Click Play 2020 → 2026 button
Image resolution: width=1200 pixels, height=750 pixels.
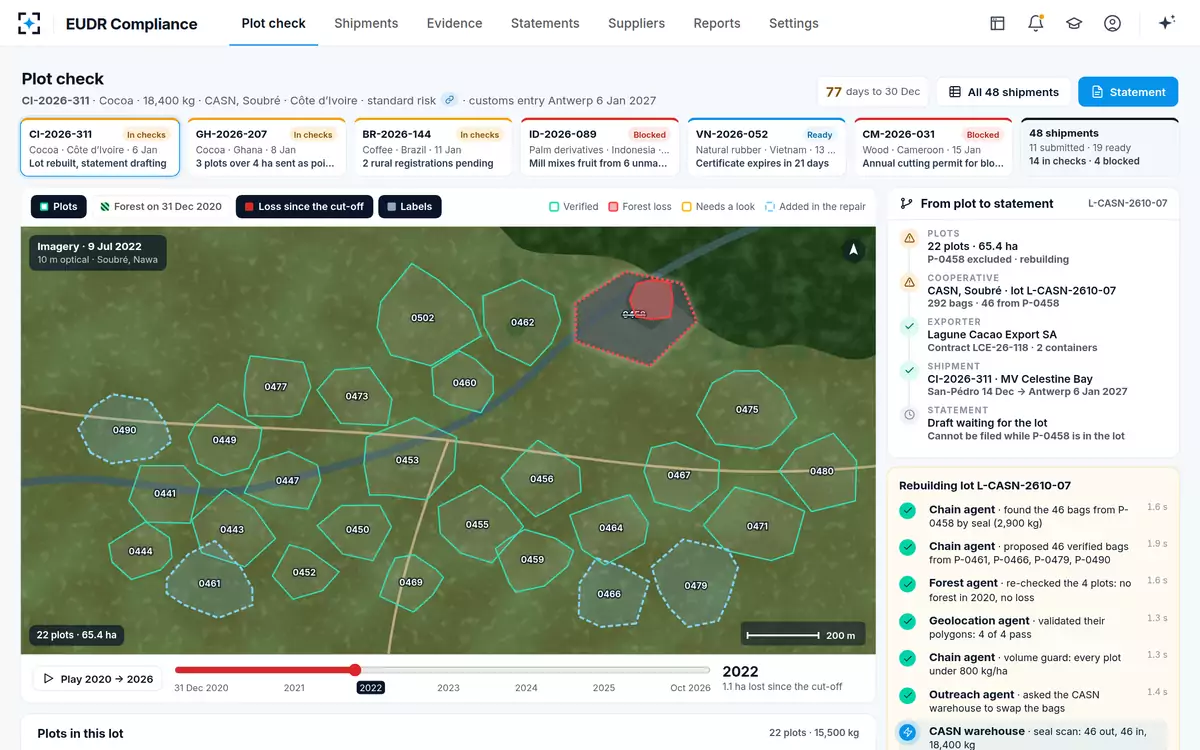click(x=97, y=679)
